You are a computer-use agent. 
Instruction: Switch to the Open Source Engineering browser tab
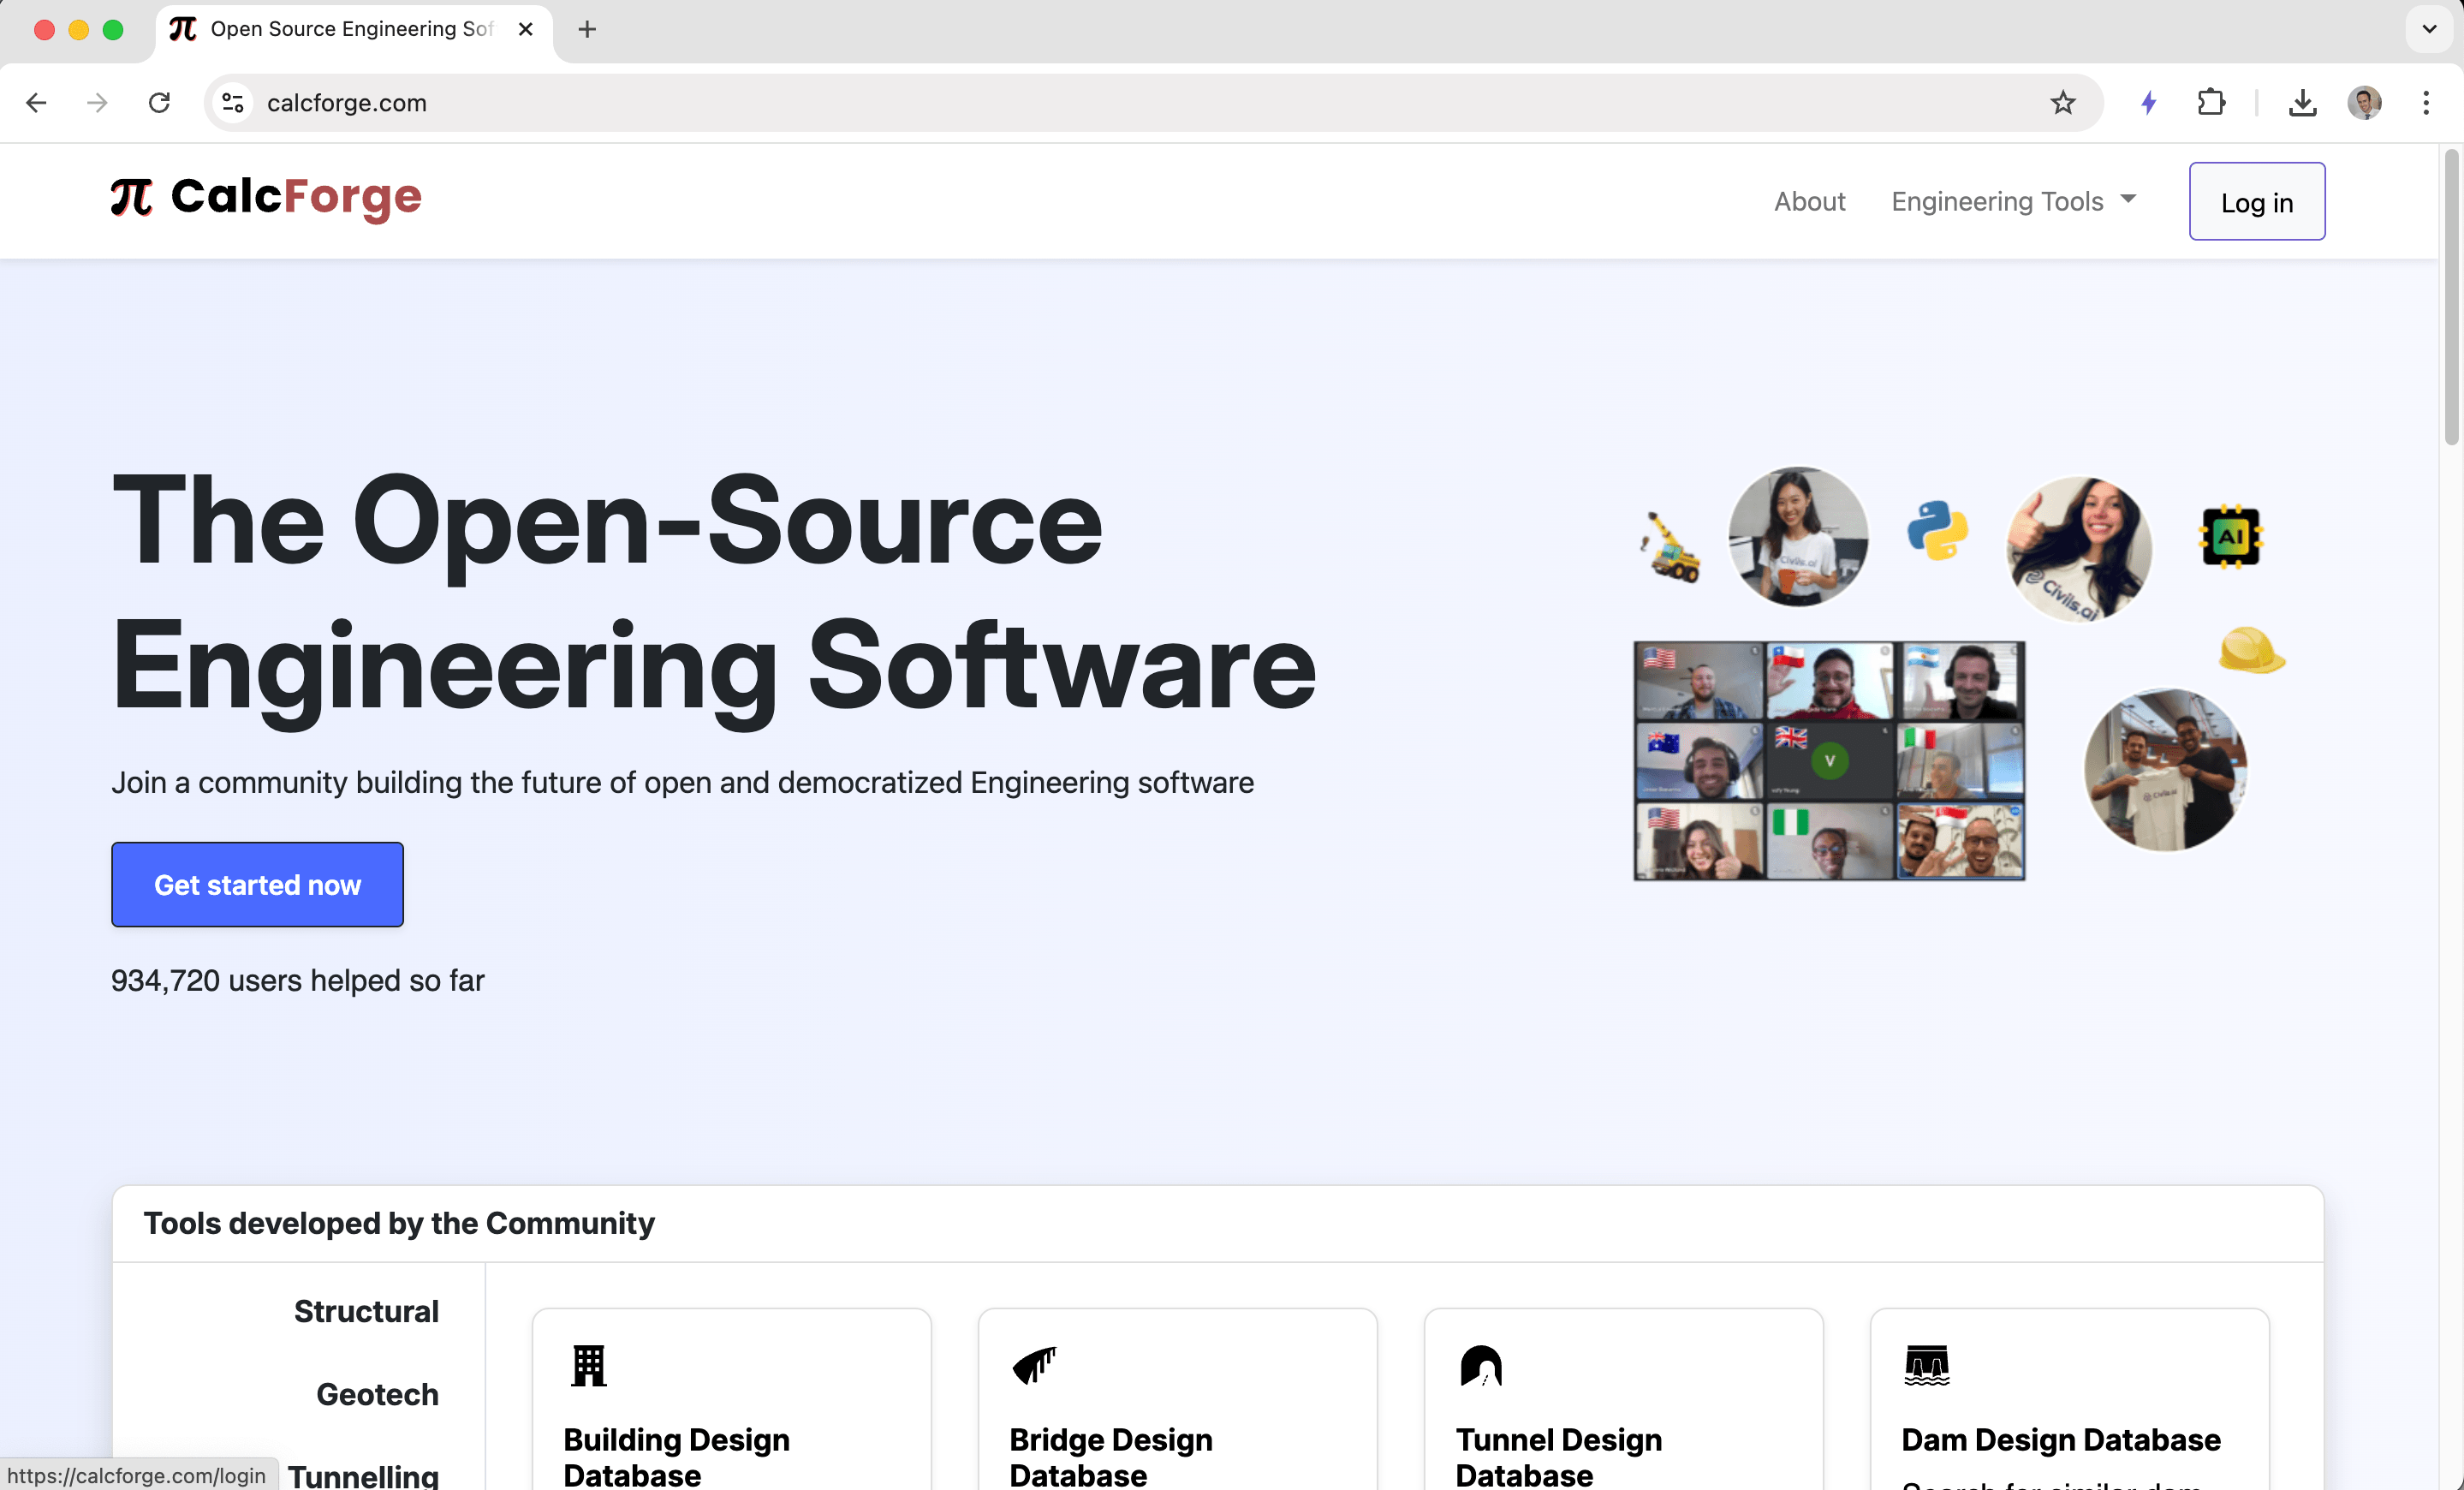point(352,30)
